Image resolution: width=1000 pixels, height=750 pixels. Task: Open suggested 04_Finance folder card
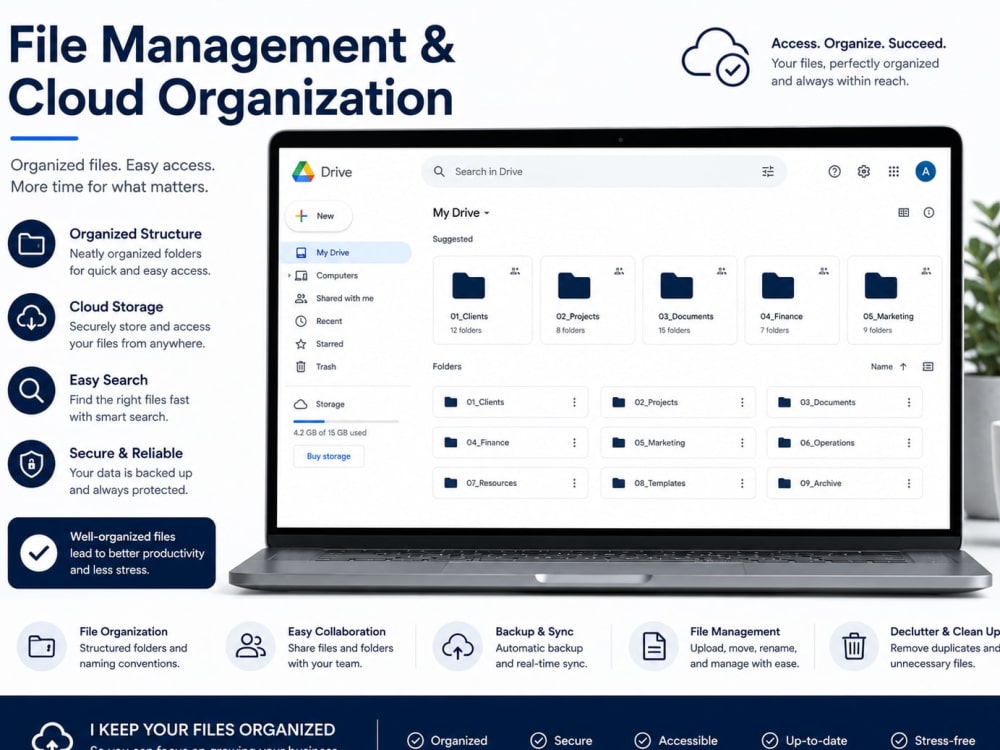[x=791, y=300]
